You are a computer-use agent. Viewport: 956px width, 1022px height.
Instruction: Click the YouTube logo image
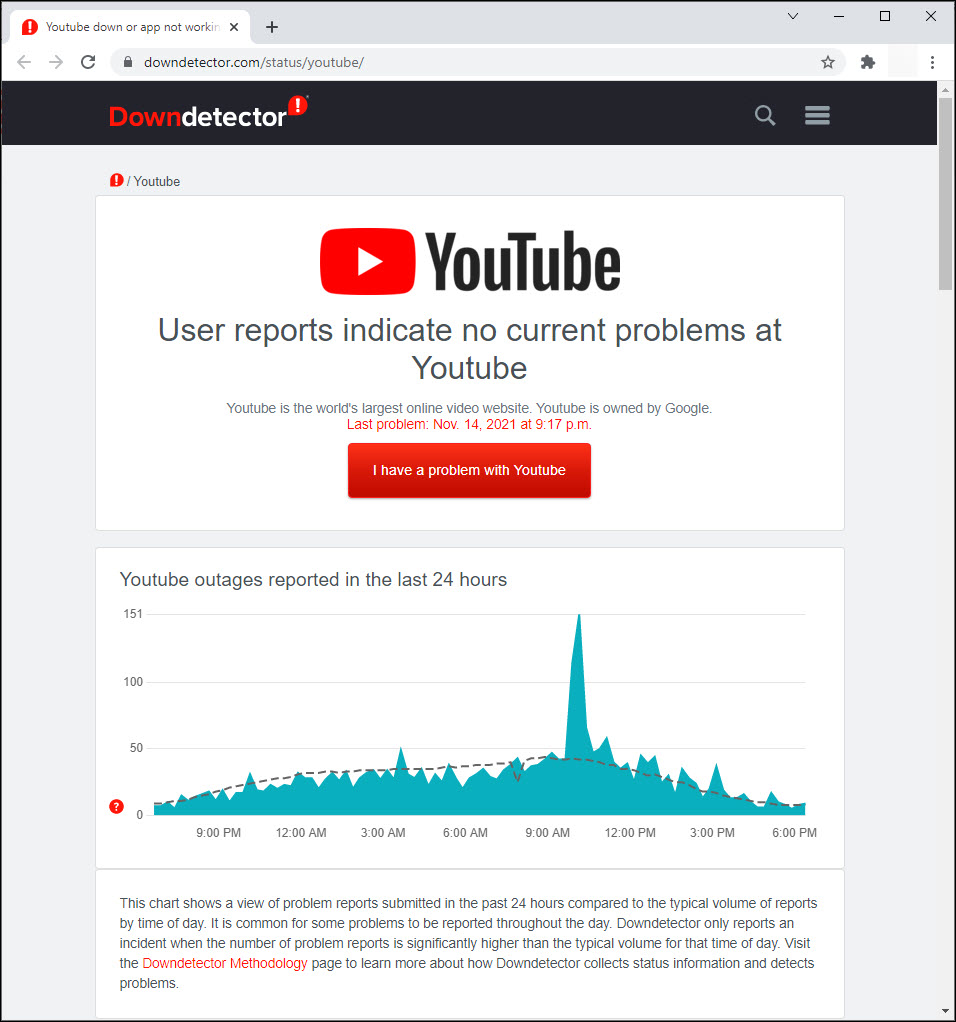tap(470, 261)
